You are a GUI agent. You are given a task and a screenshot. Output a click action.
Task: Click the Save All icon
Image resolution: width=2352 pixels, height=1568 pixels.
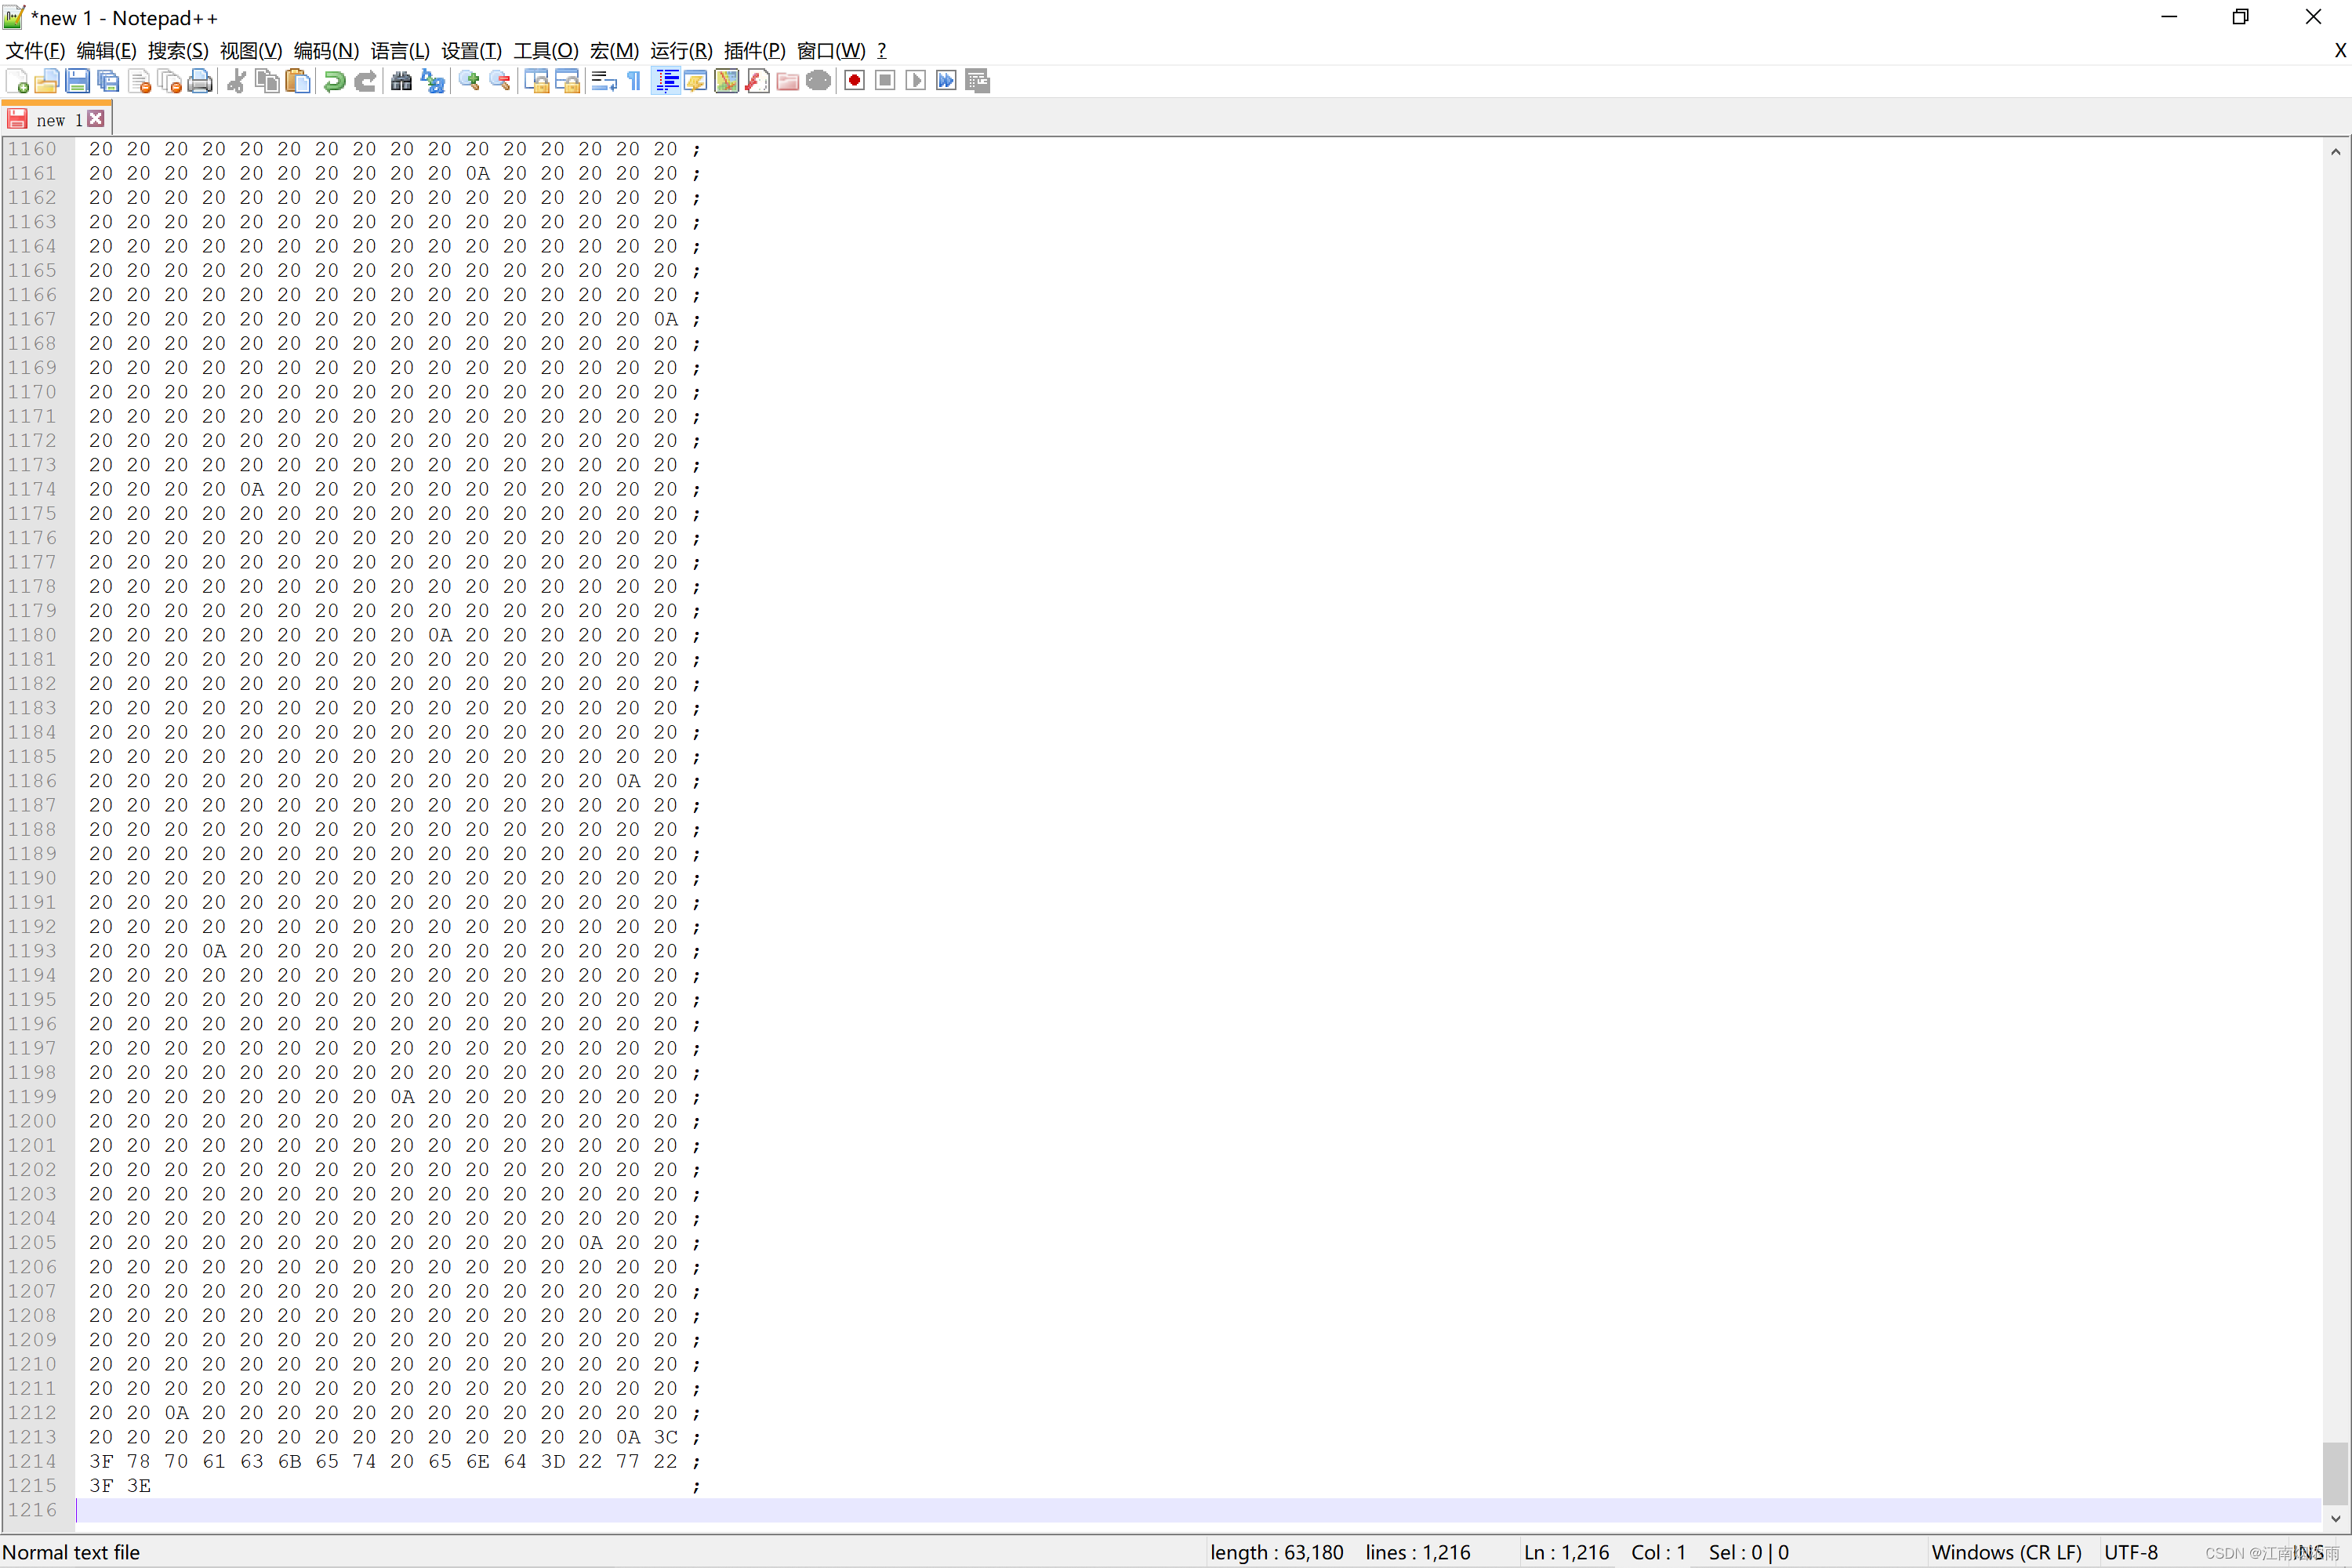108,81
